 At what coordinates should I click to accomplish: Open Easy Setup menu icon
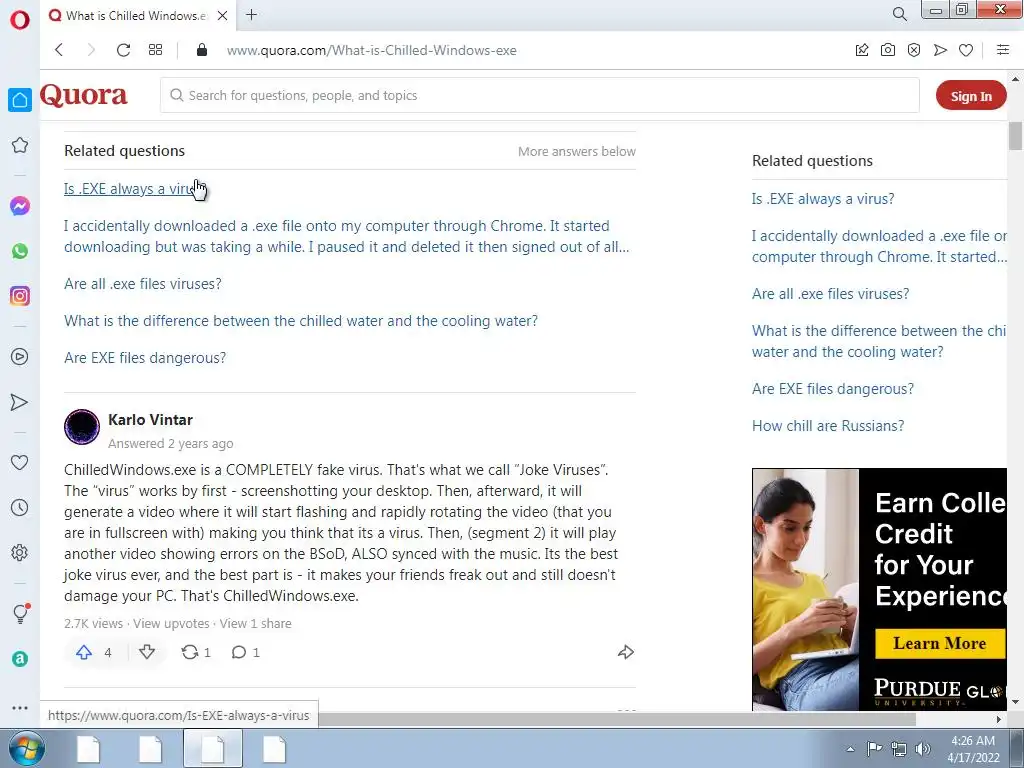point(1003,50)
